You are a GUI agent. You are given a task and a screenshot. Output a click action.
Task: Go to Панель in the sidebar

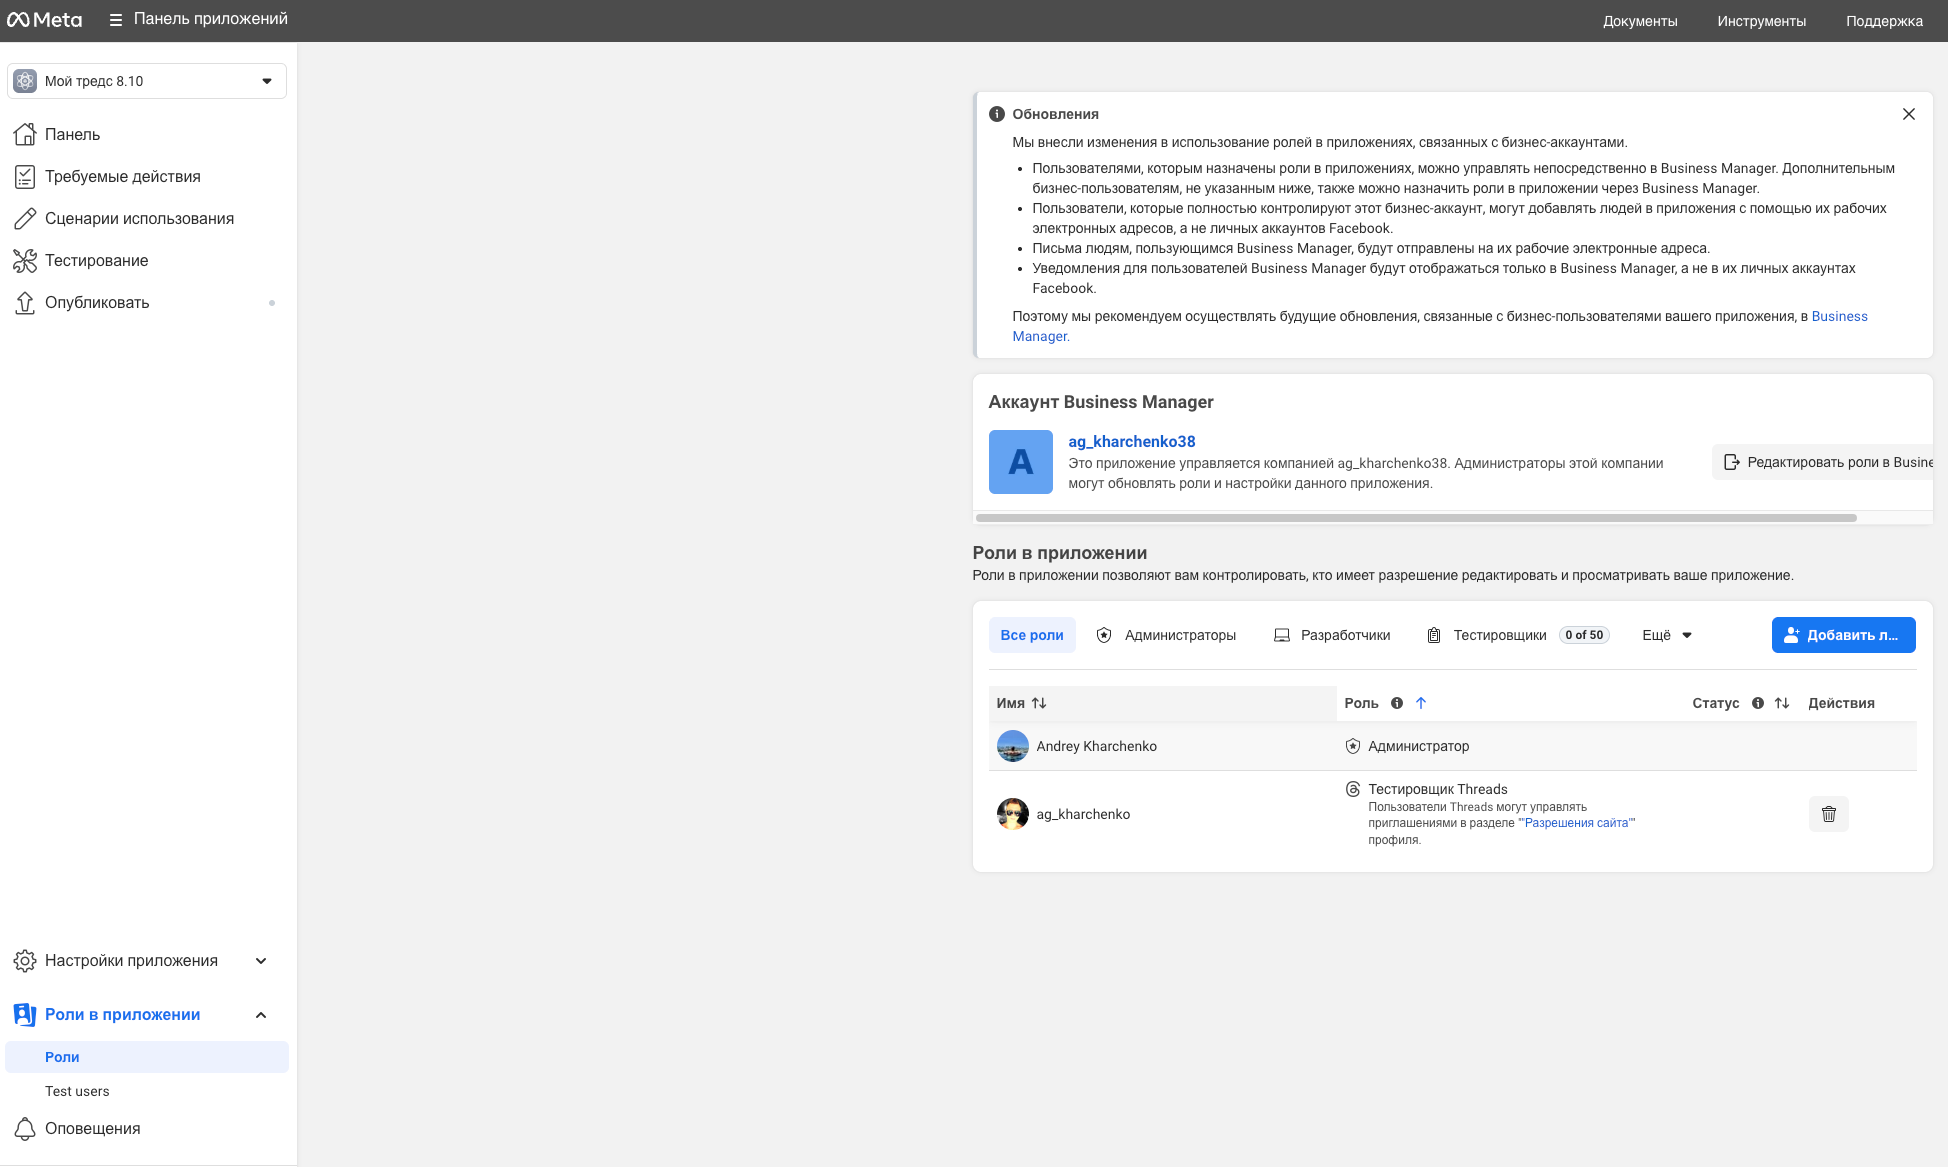(x=146, y=134)
